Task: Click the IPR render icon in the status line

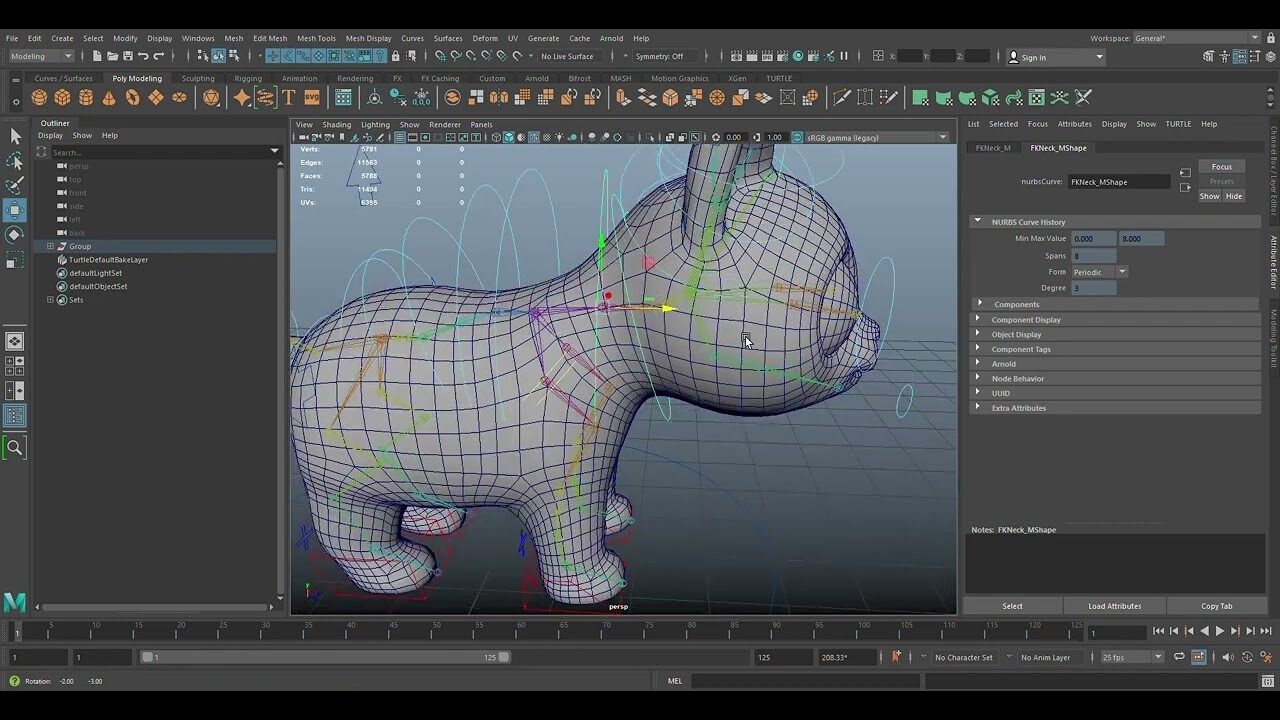Action: 766,56
